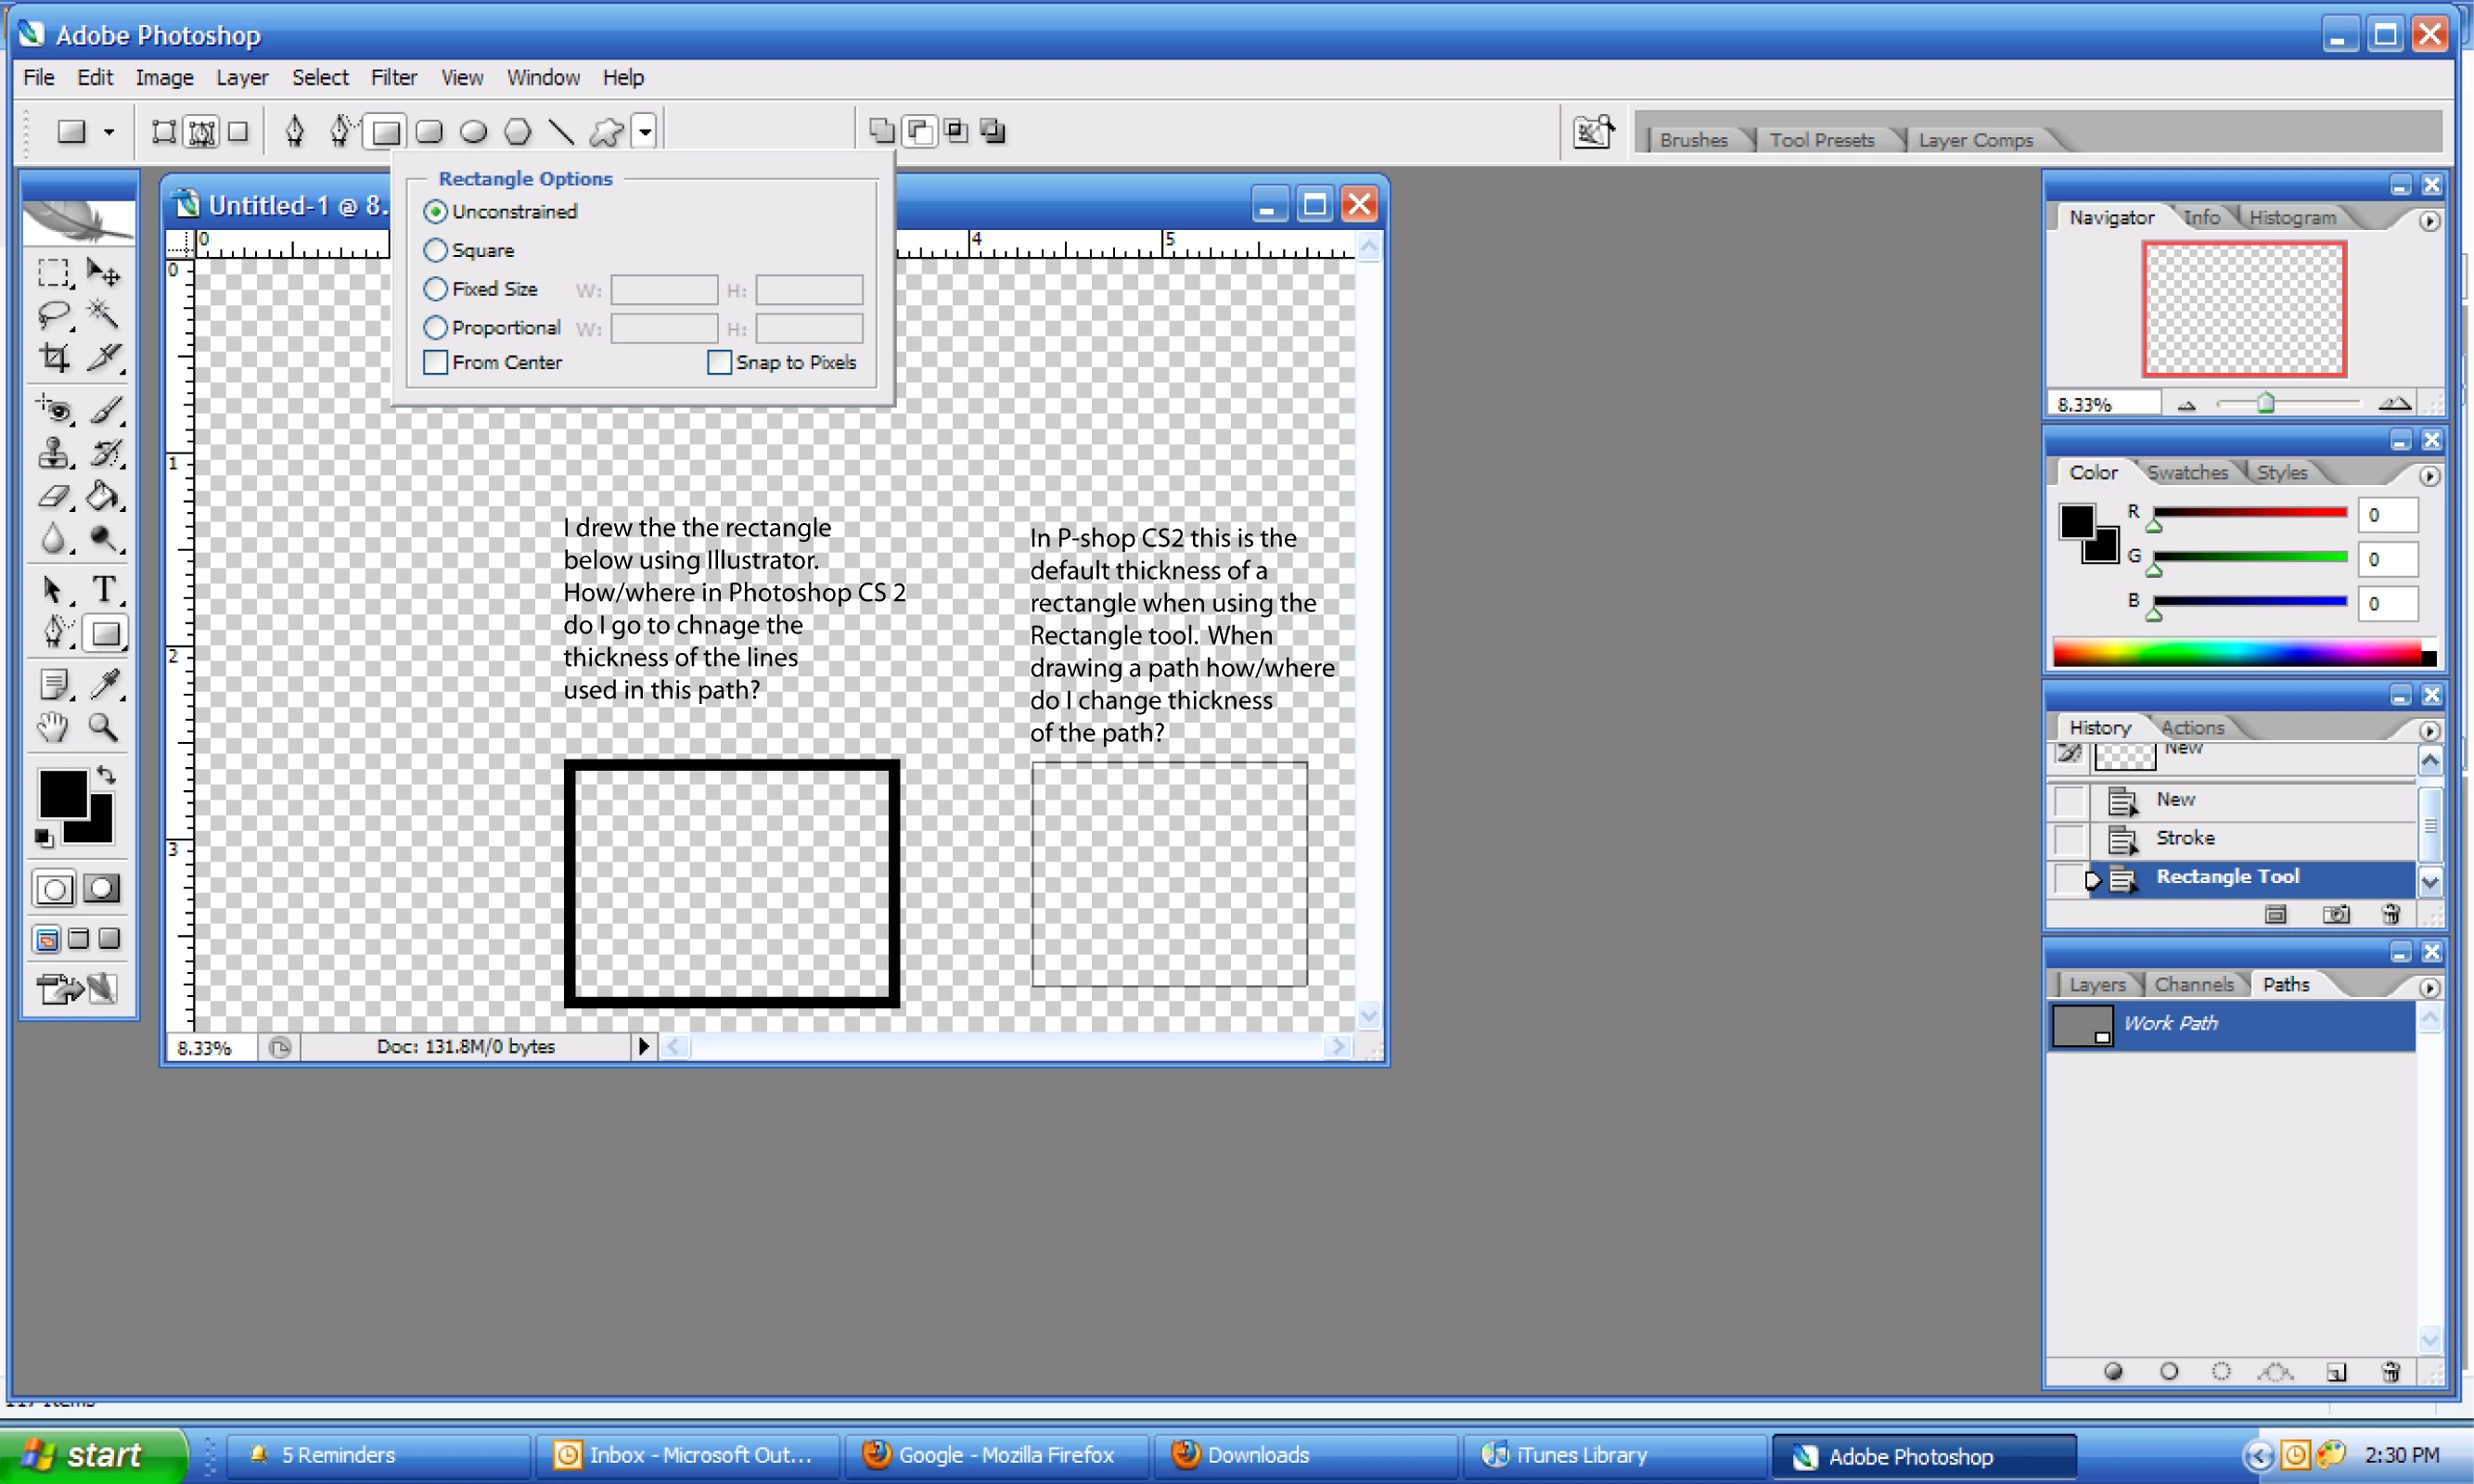Click the Magic Wand tool

[x=104, y=314]
